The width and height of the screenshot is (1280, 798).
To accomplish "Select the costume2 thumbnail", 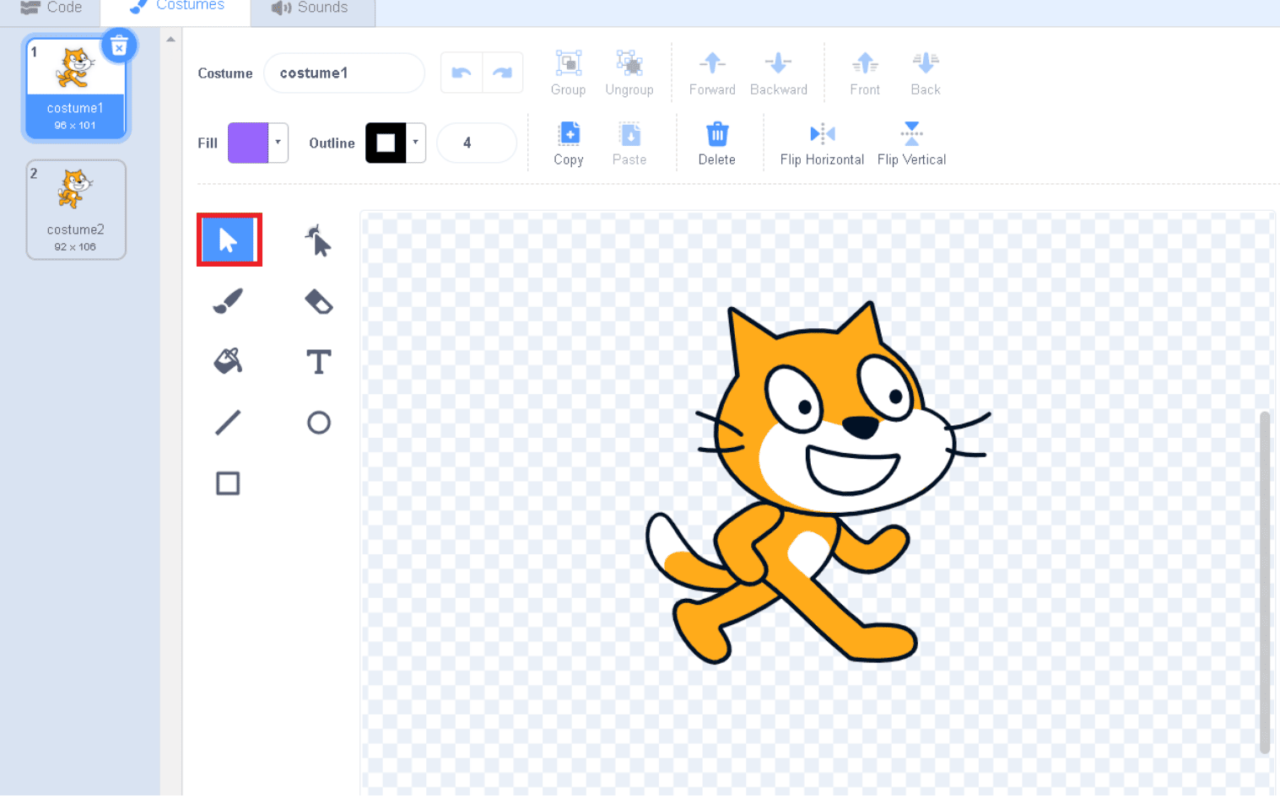I will tap(76, 208).
